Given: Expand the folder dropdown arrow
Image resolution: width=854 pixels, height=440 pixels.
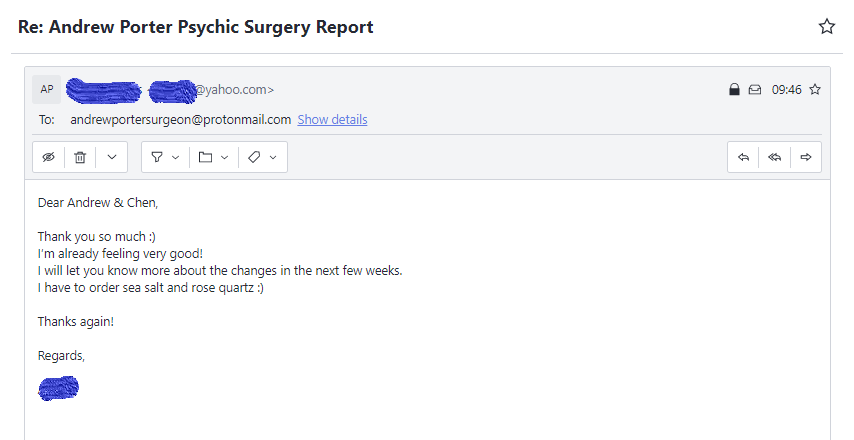Looking at the screenshot, I should (224, 157).
